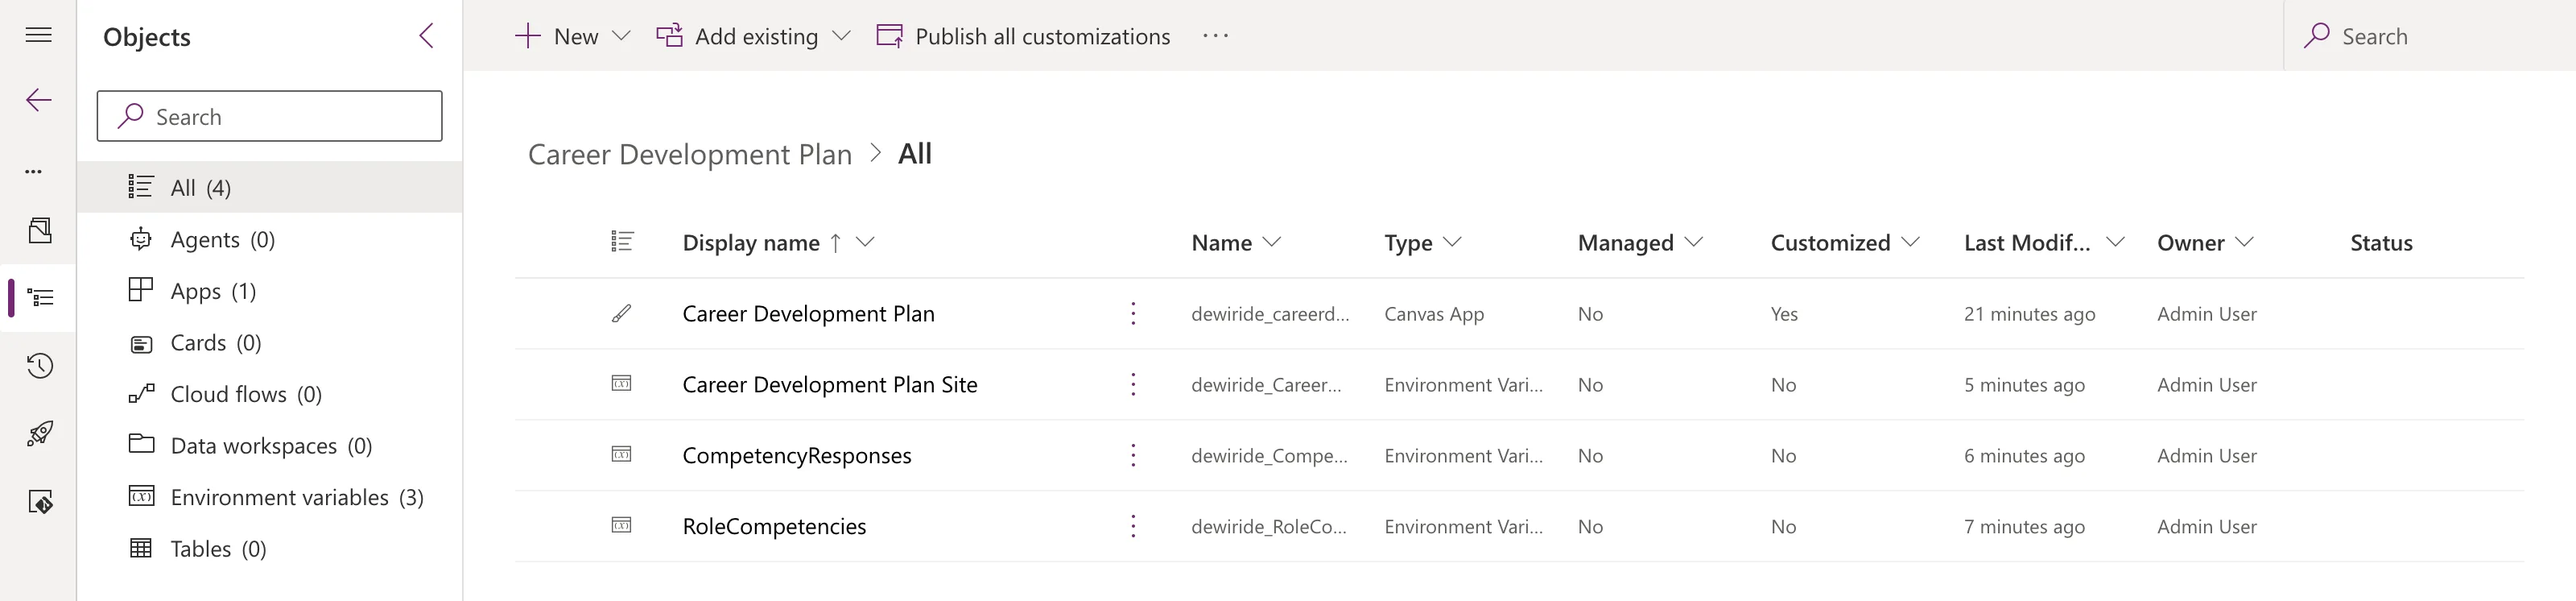Open the Overview page icon in rail
Screen dimensions: 2576x601
tap(39, 231)
